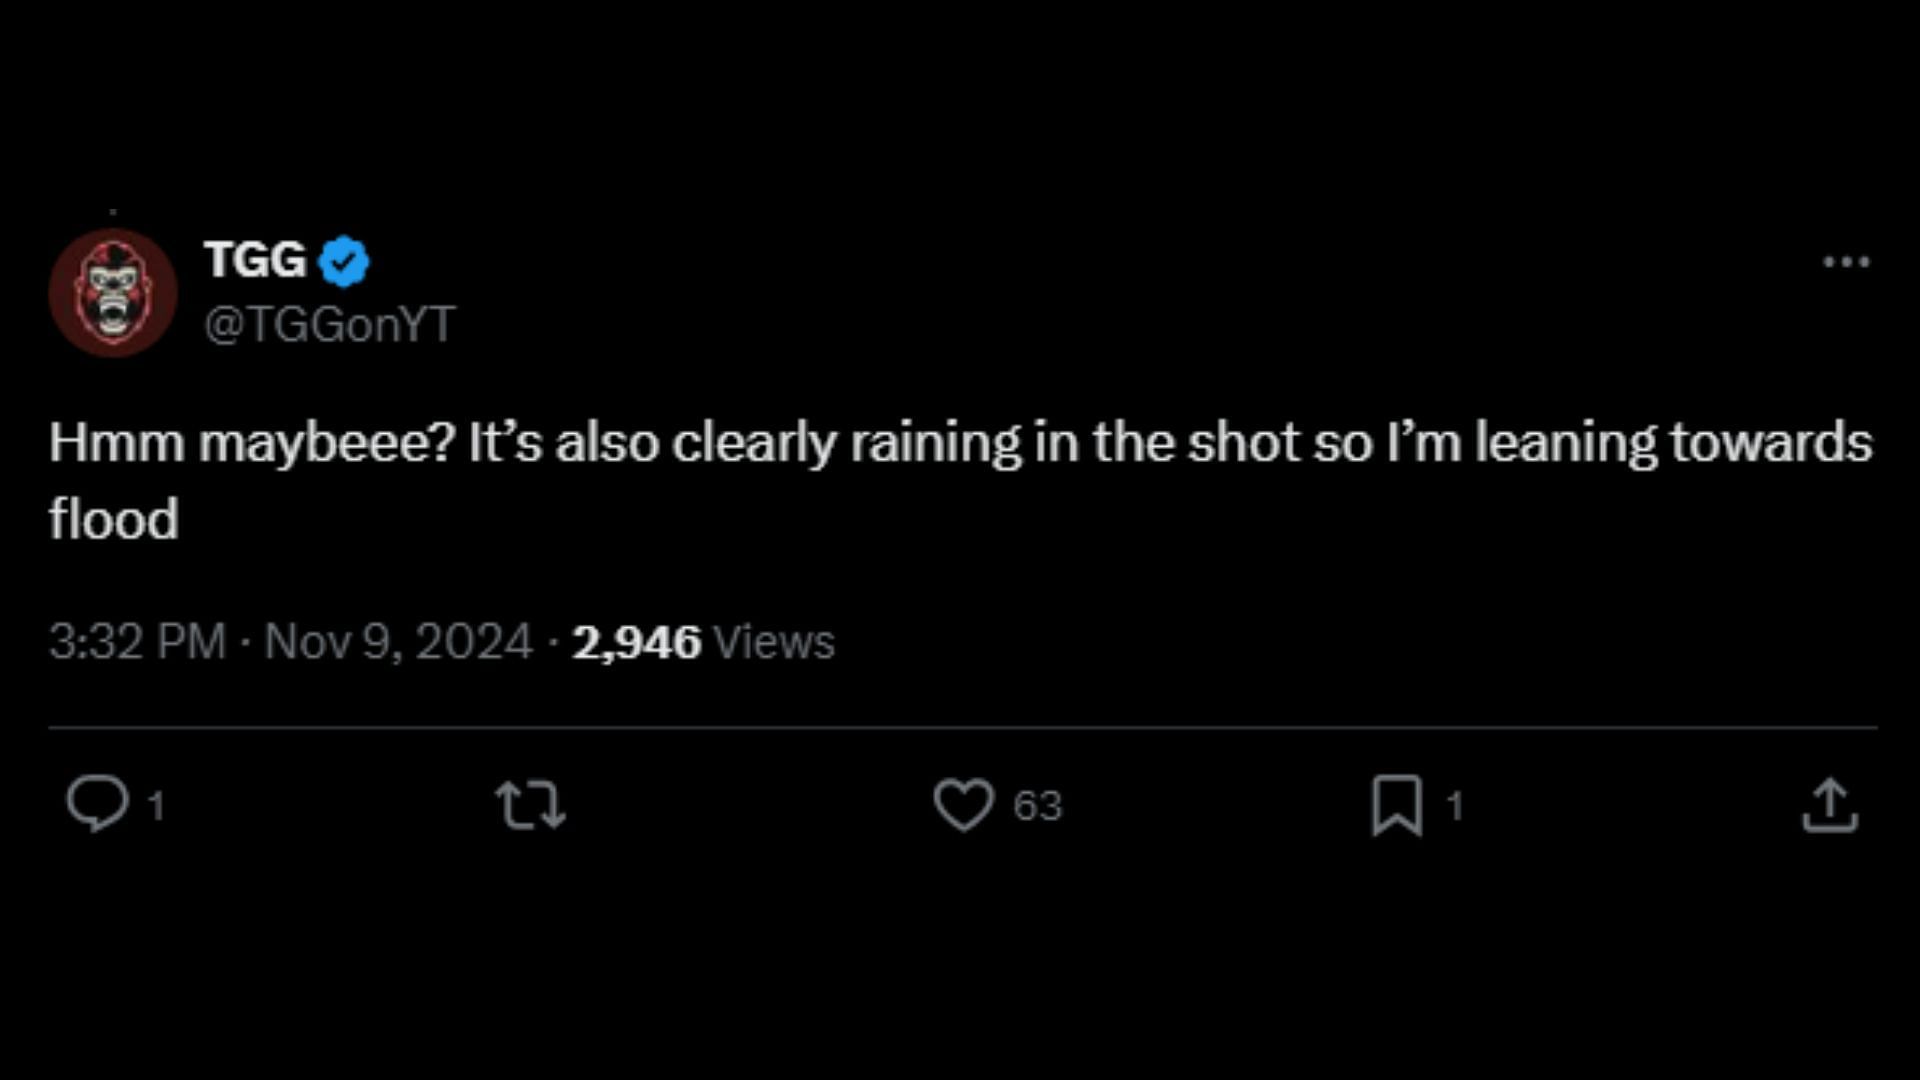Screen dimensions: 1920x1080
Task: Click the word flood in tweet
Action: pyautogui.click(x=113, y=519)
